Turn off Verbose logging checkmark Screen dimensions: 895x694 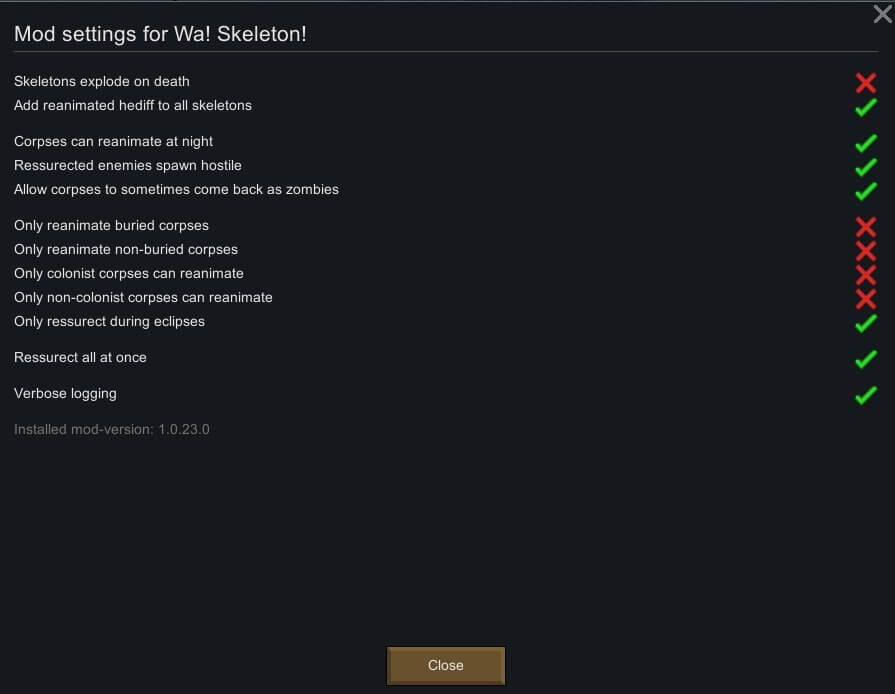point(865,394)
